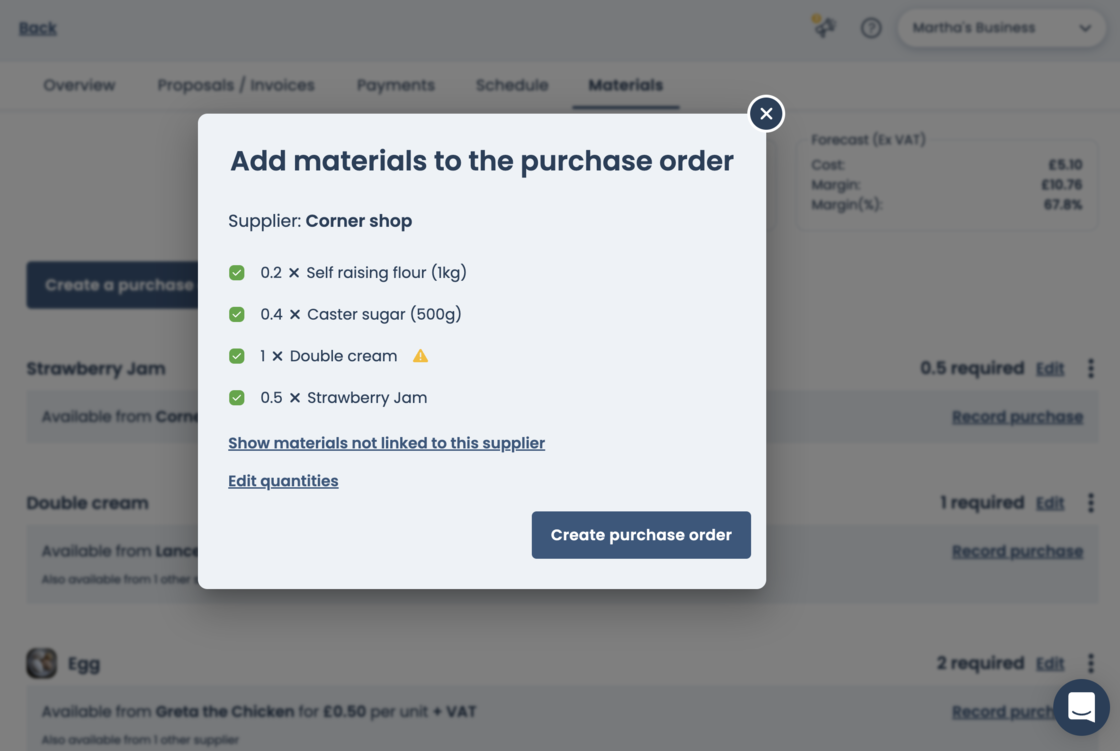Open the Proposals / Invoices tab
Viewport: 1120px width, 751px height.
pos(236,85)
